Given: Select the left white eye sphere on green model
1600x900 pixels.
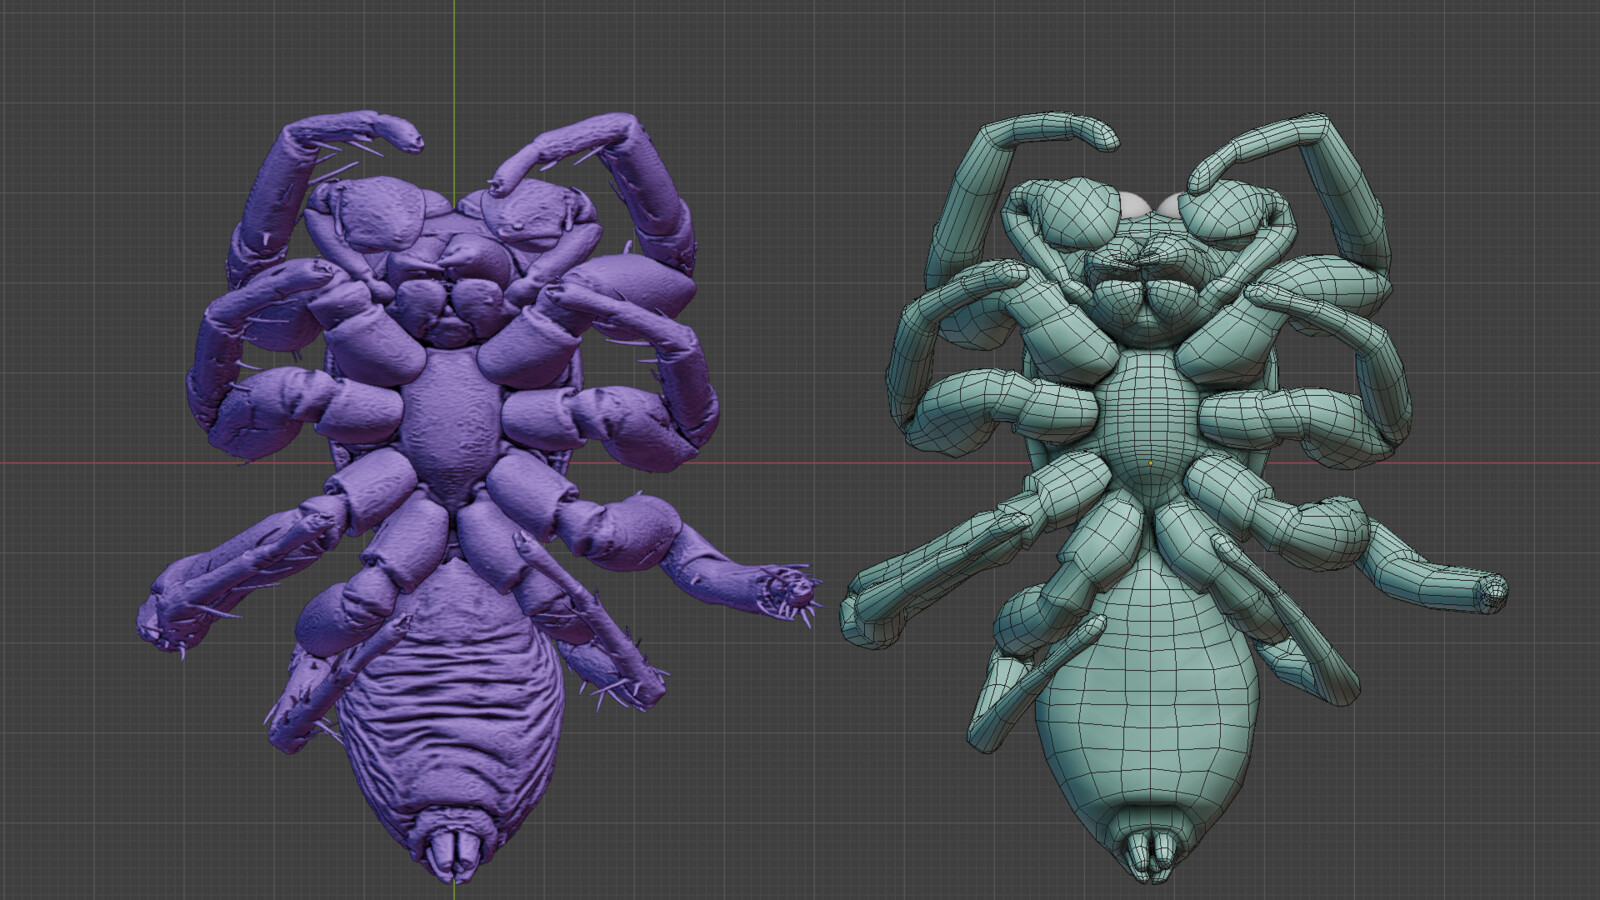Looking at the screenshot, I should click(x=1133, y=204).
